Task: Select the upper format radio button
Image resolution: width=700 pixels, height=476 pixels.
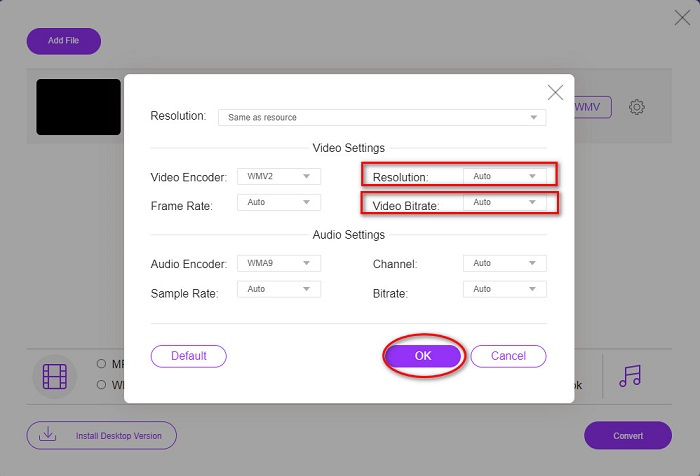Action: coord(102,364)
